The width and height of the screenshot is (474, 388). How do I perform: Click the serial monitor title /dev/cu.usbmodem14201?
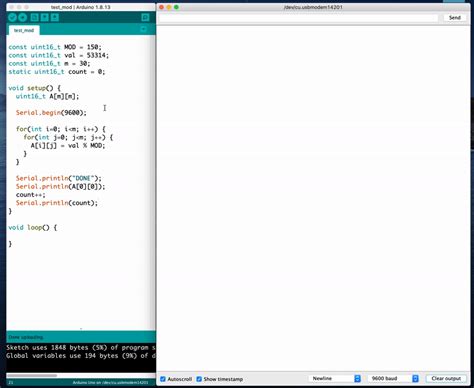tap(313, 7)
